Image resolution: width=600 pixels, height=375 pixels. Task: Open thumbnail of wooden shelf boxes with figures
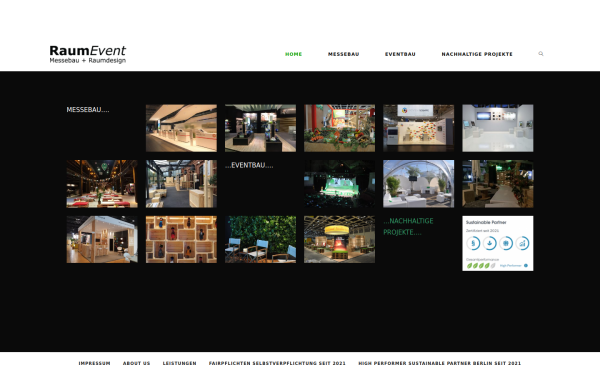[181, 239]
